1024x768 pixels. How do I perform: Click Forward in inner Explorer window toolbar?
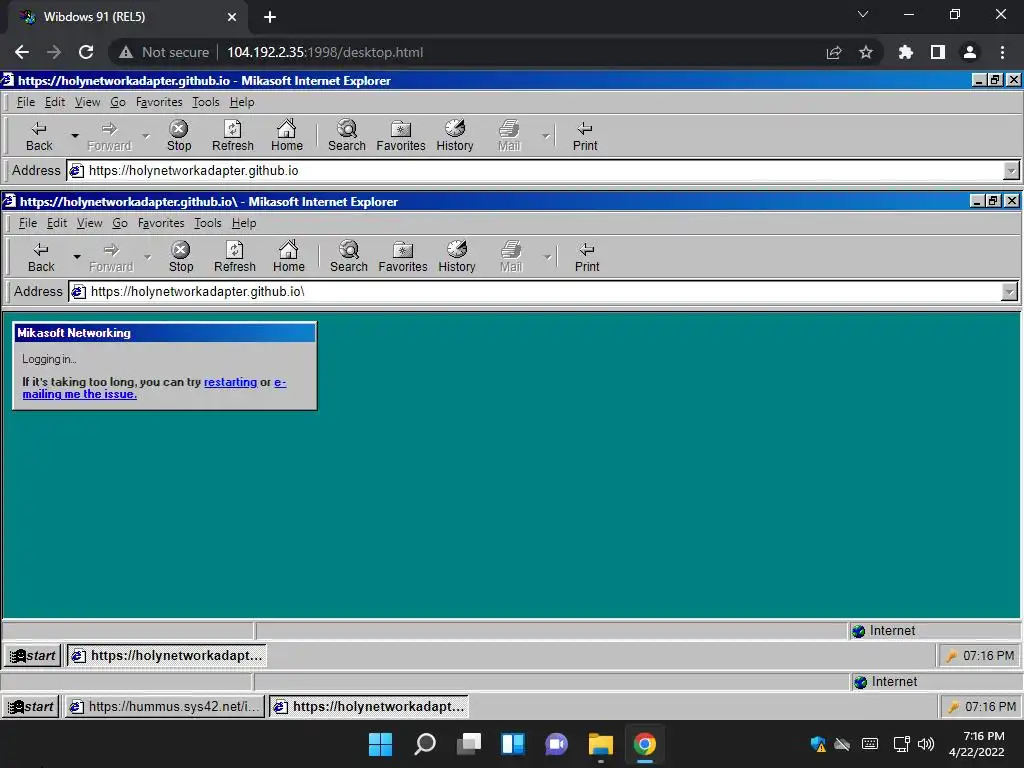111,257
